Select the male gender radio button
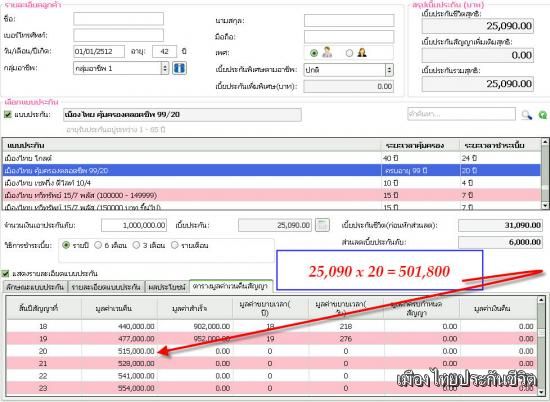550x402 pixels. pyautogui.click(x=314, y=53)
